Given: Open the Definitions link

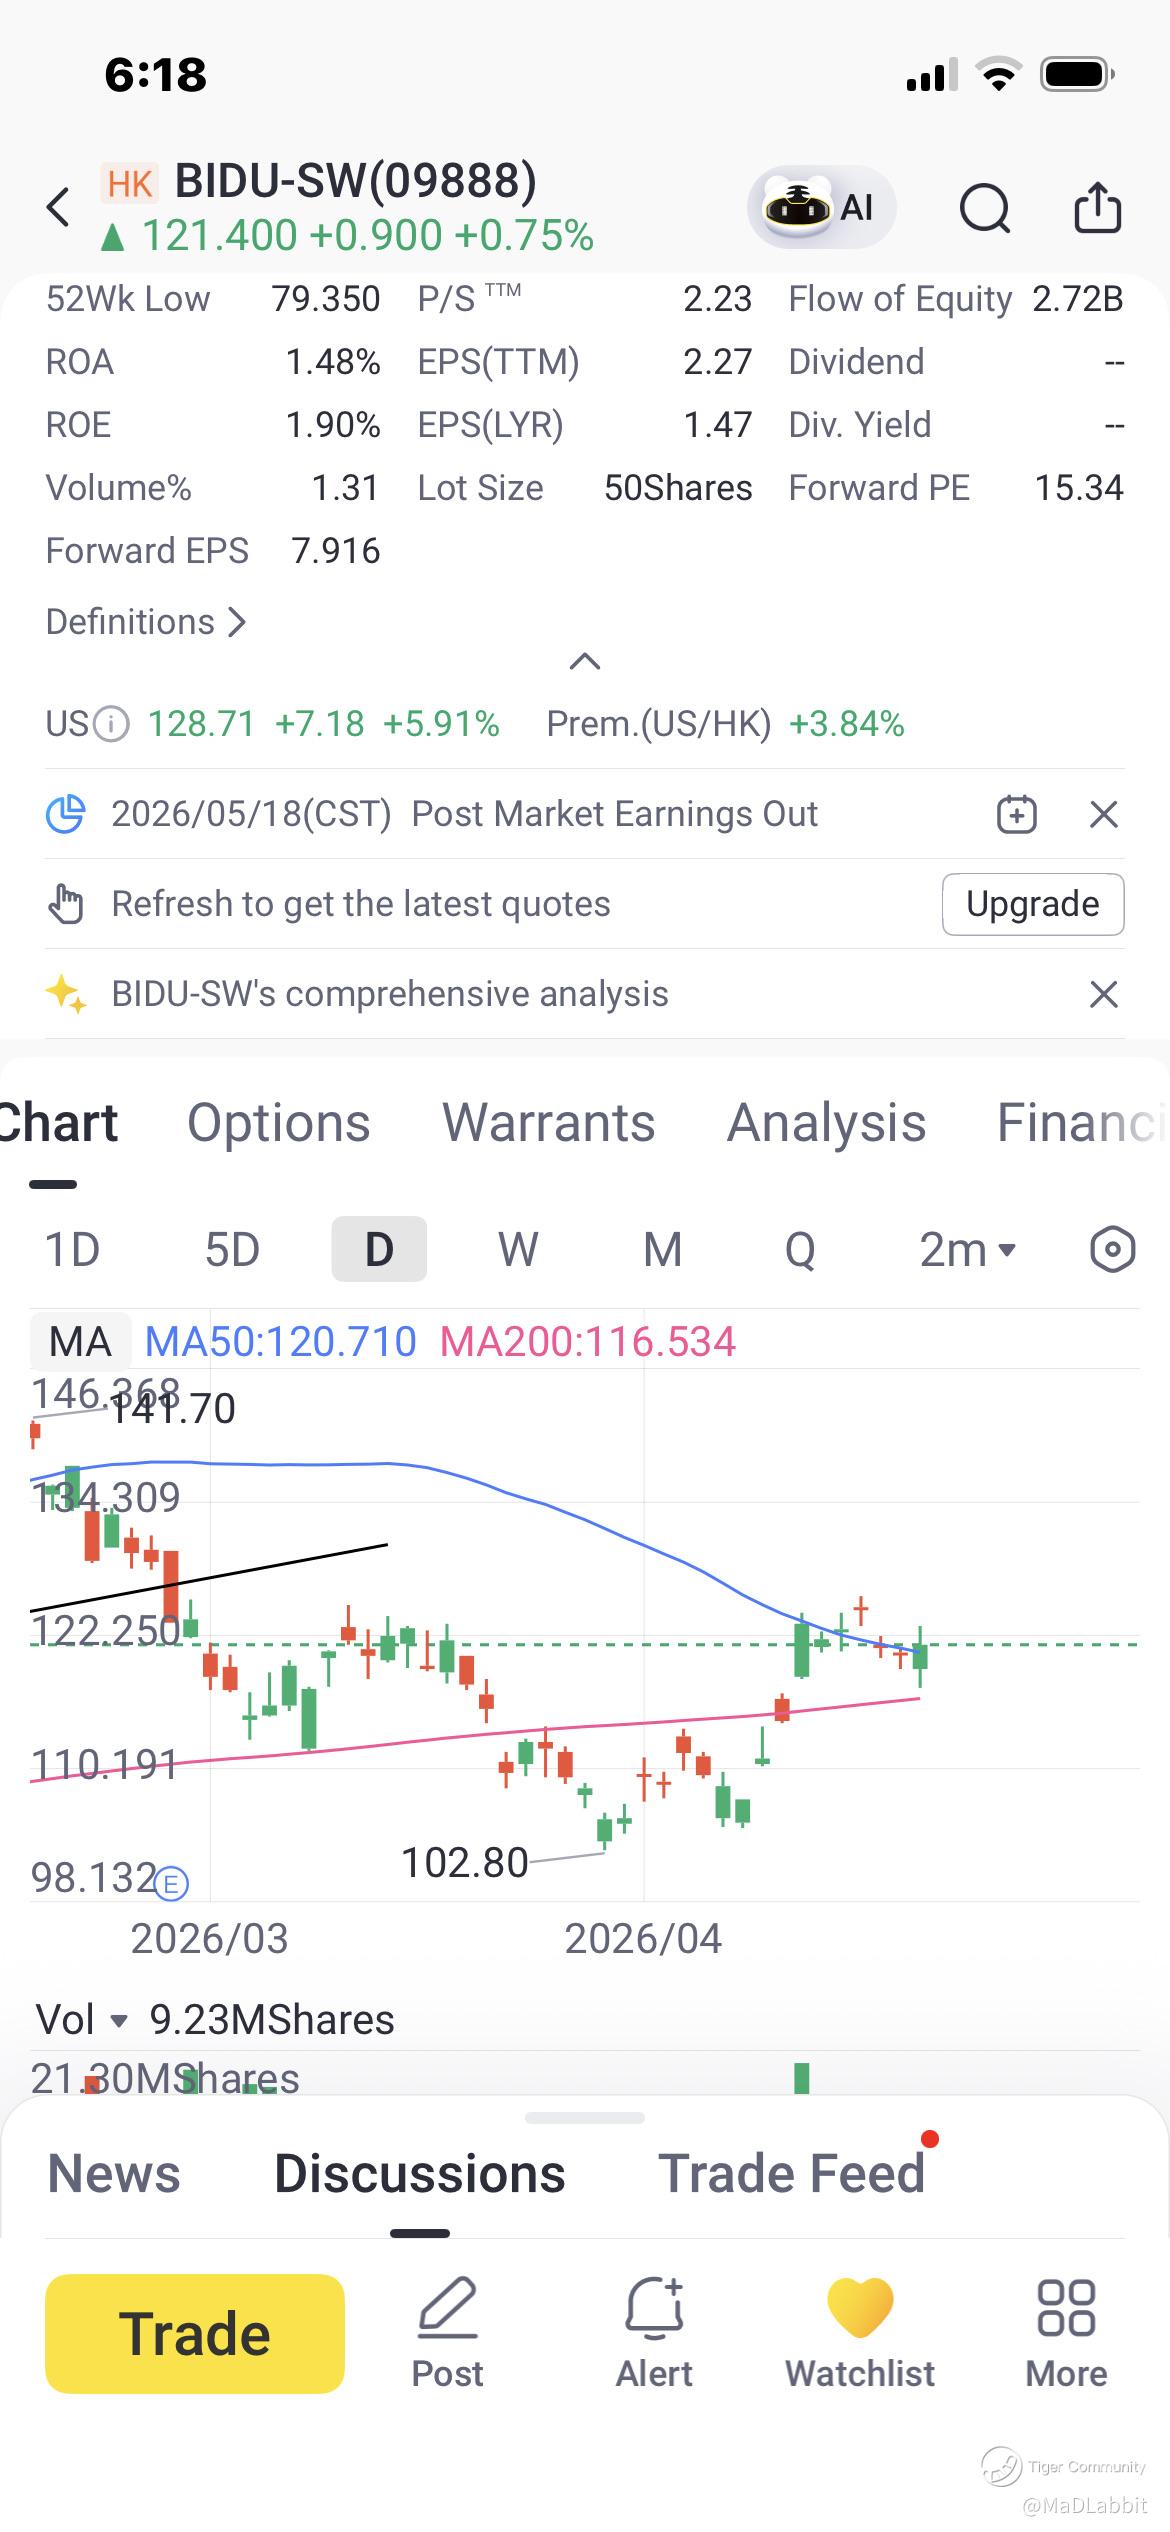Looking at the screenshot, I should [x=146, y=622].
